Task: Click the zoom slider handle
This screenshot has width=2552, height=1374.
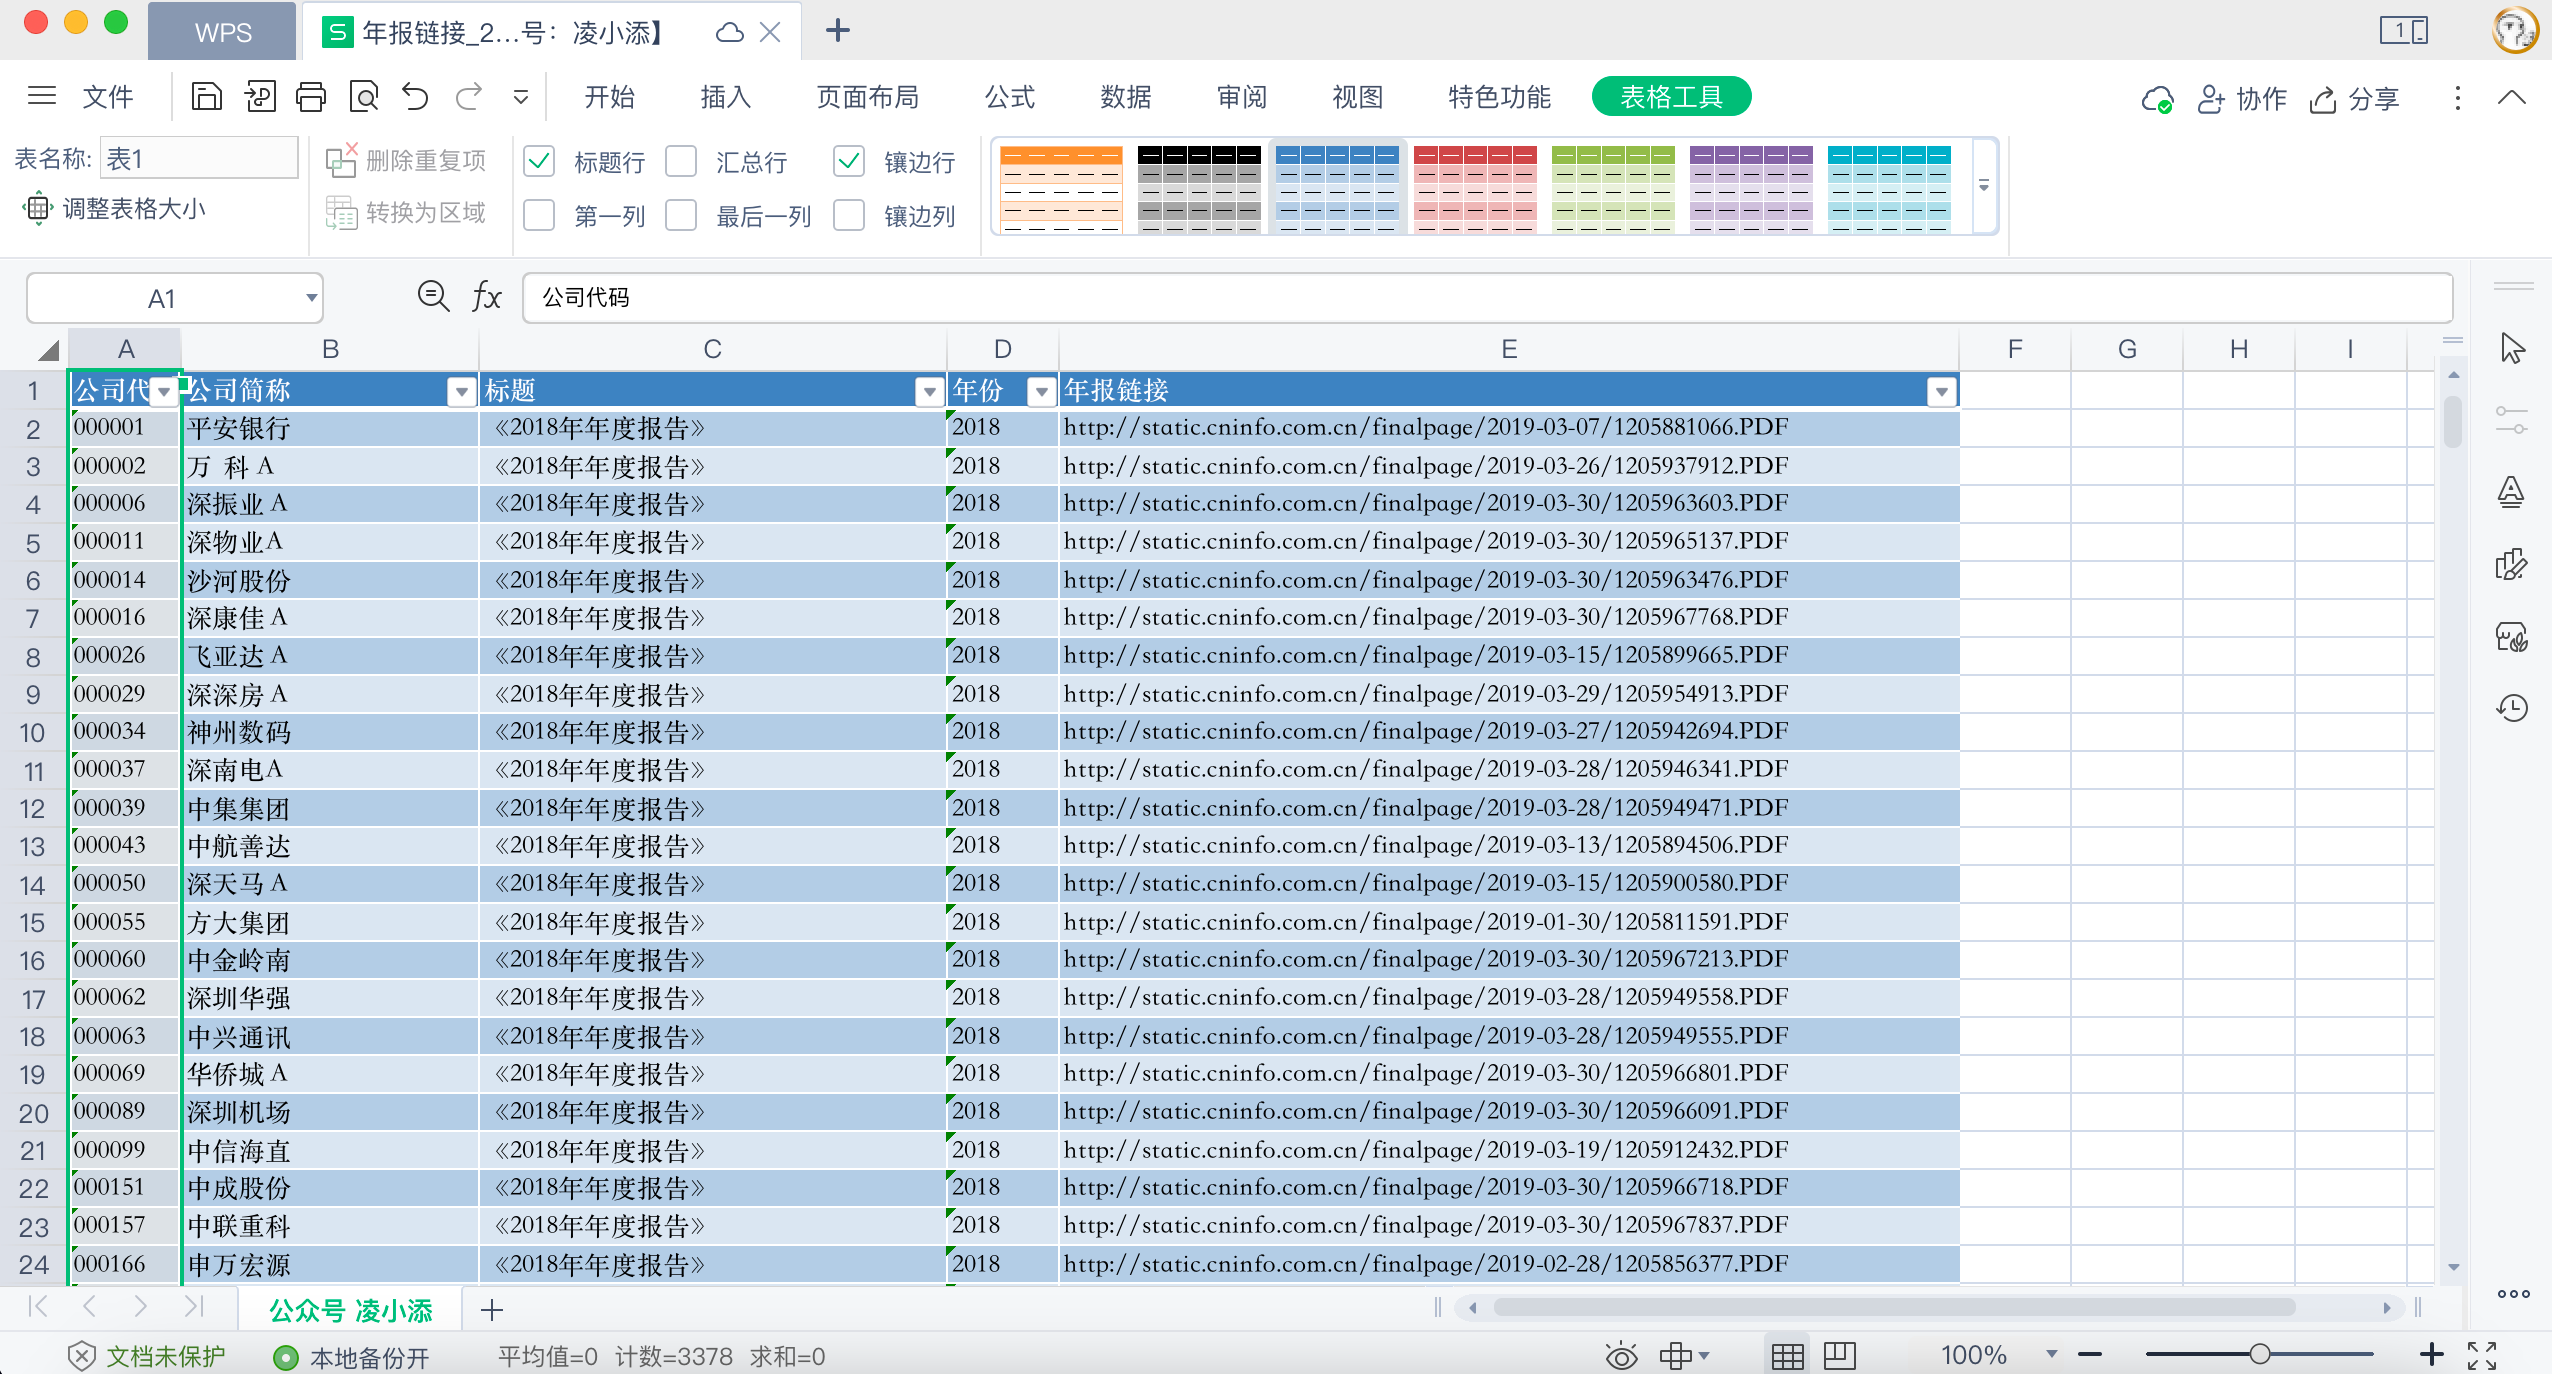Action: click(x=2260, y=1355)
